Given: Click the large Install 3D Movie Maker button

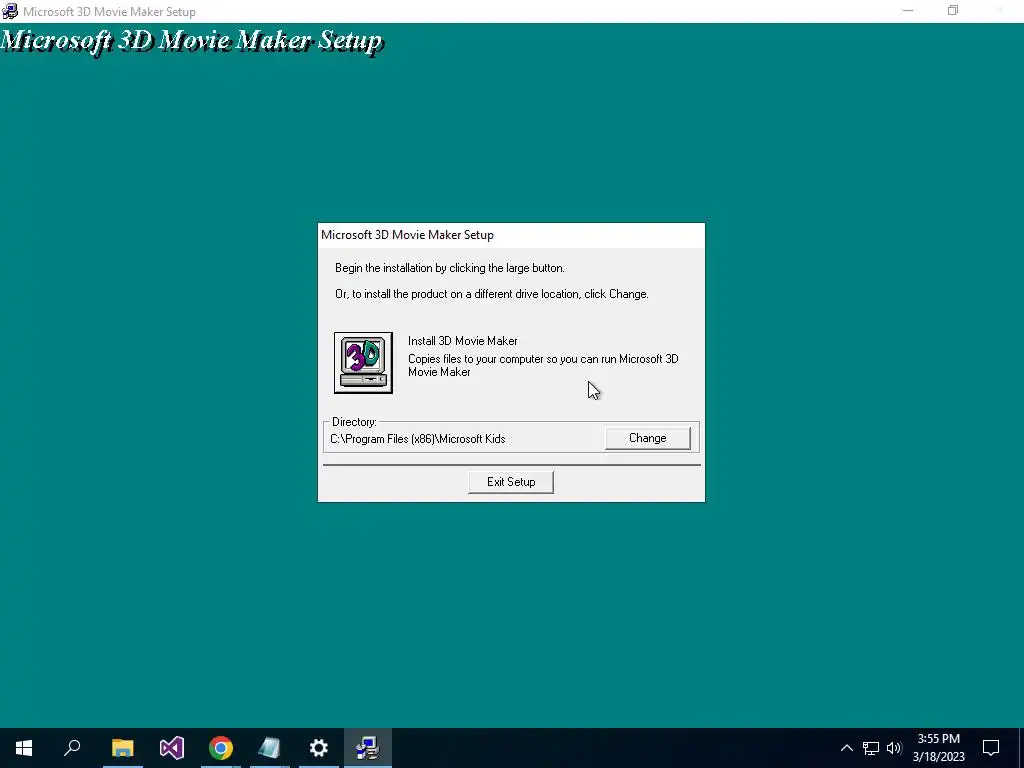Looking at the screenshot, I should tap(363, 362).
